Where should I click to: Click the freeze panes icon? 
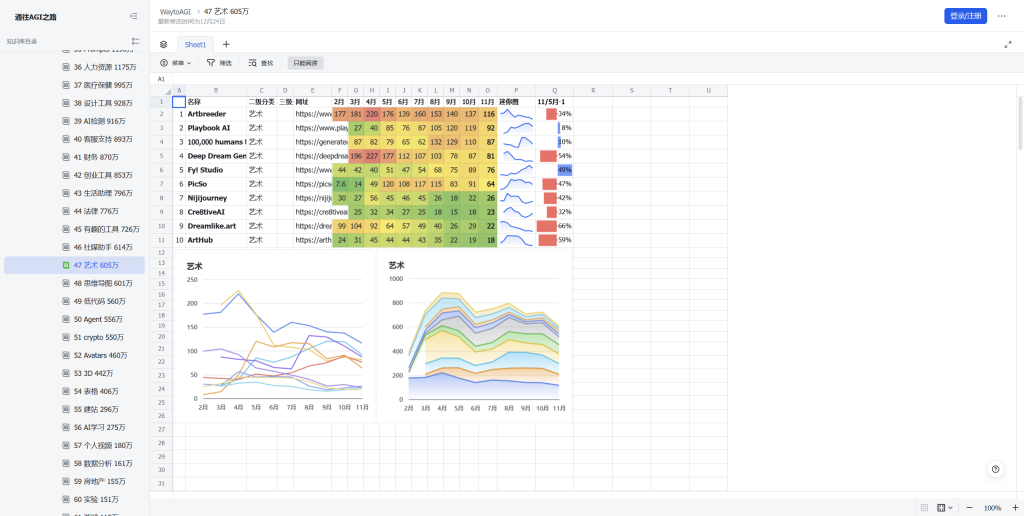pos(941,508)
